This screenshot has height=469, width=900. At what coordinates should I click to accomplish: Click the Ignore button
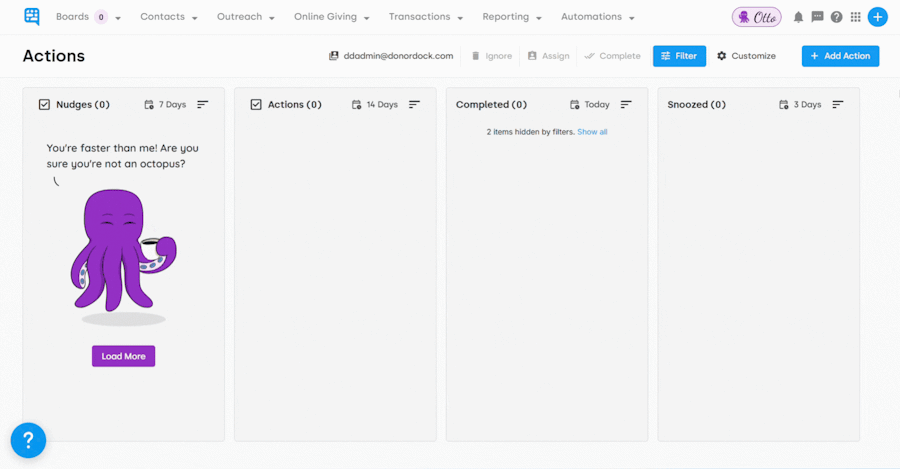tap(492, 56)
